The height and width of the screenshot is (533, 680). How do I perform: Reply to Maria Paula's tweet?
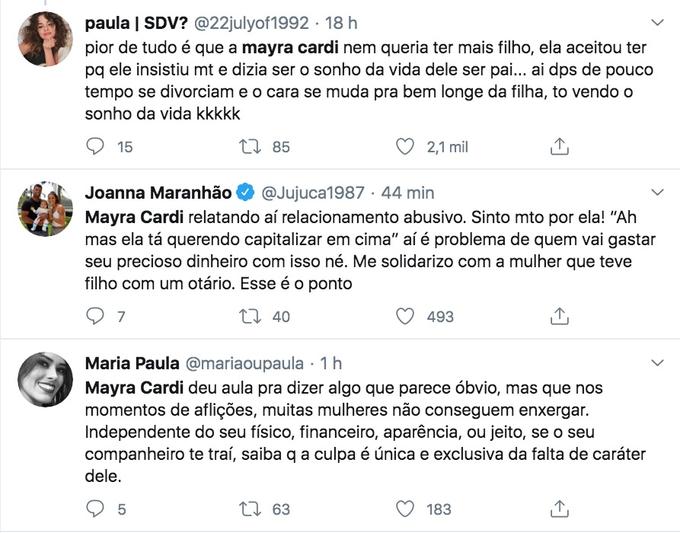pos(96,509)
